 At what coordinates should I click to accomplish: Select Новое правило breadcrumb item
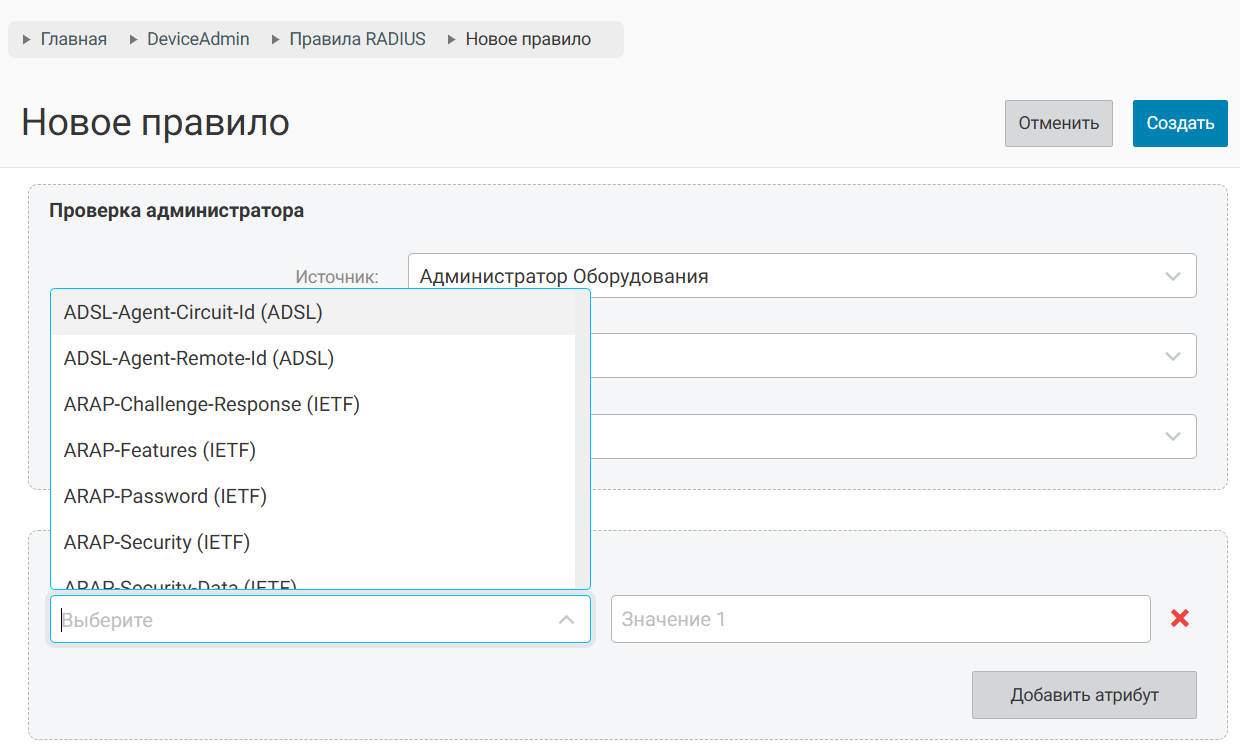(528, 39)
